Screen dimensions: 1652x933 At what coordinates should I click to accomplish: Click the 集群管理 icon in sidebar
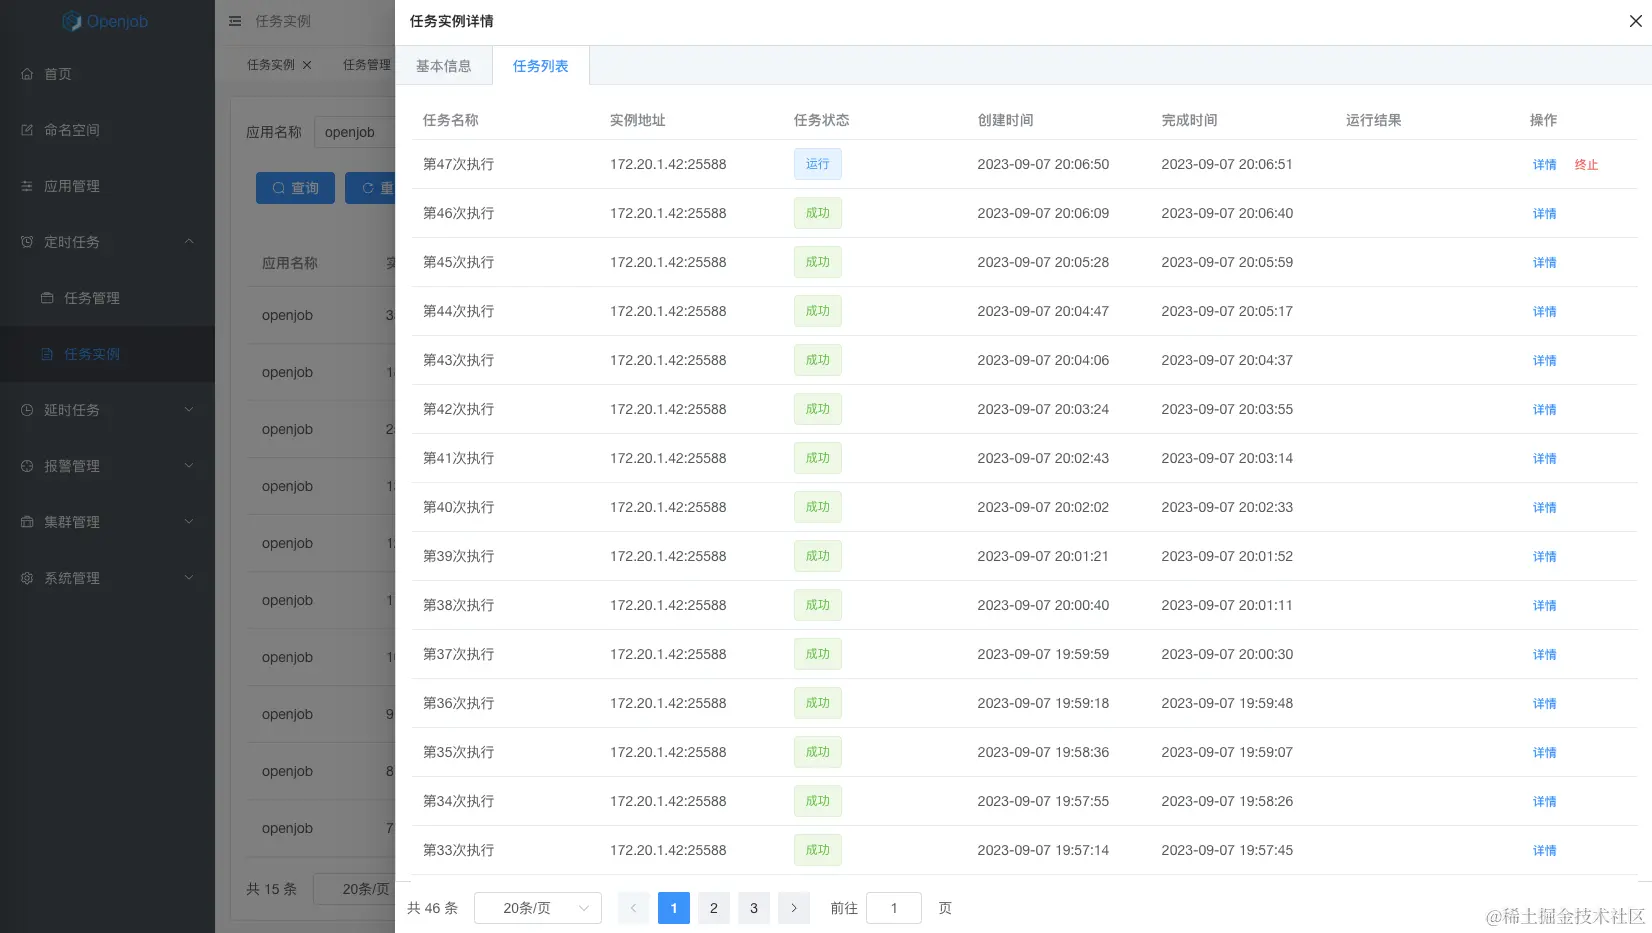coord(27,522)
